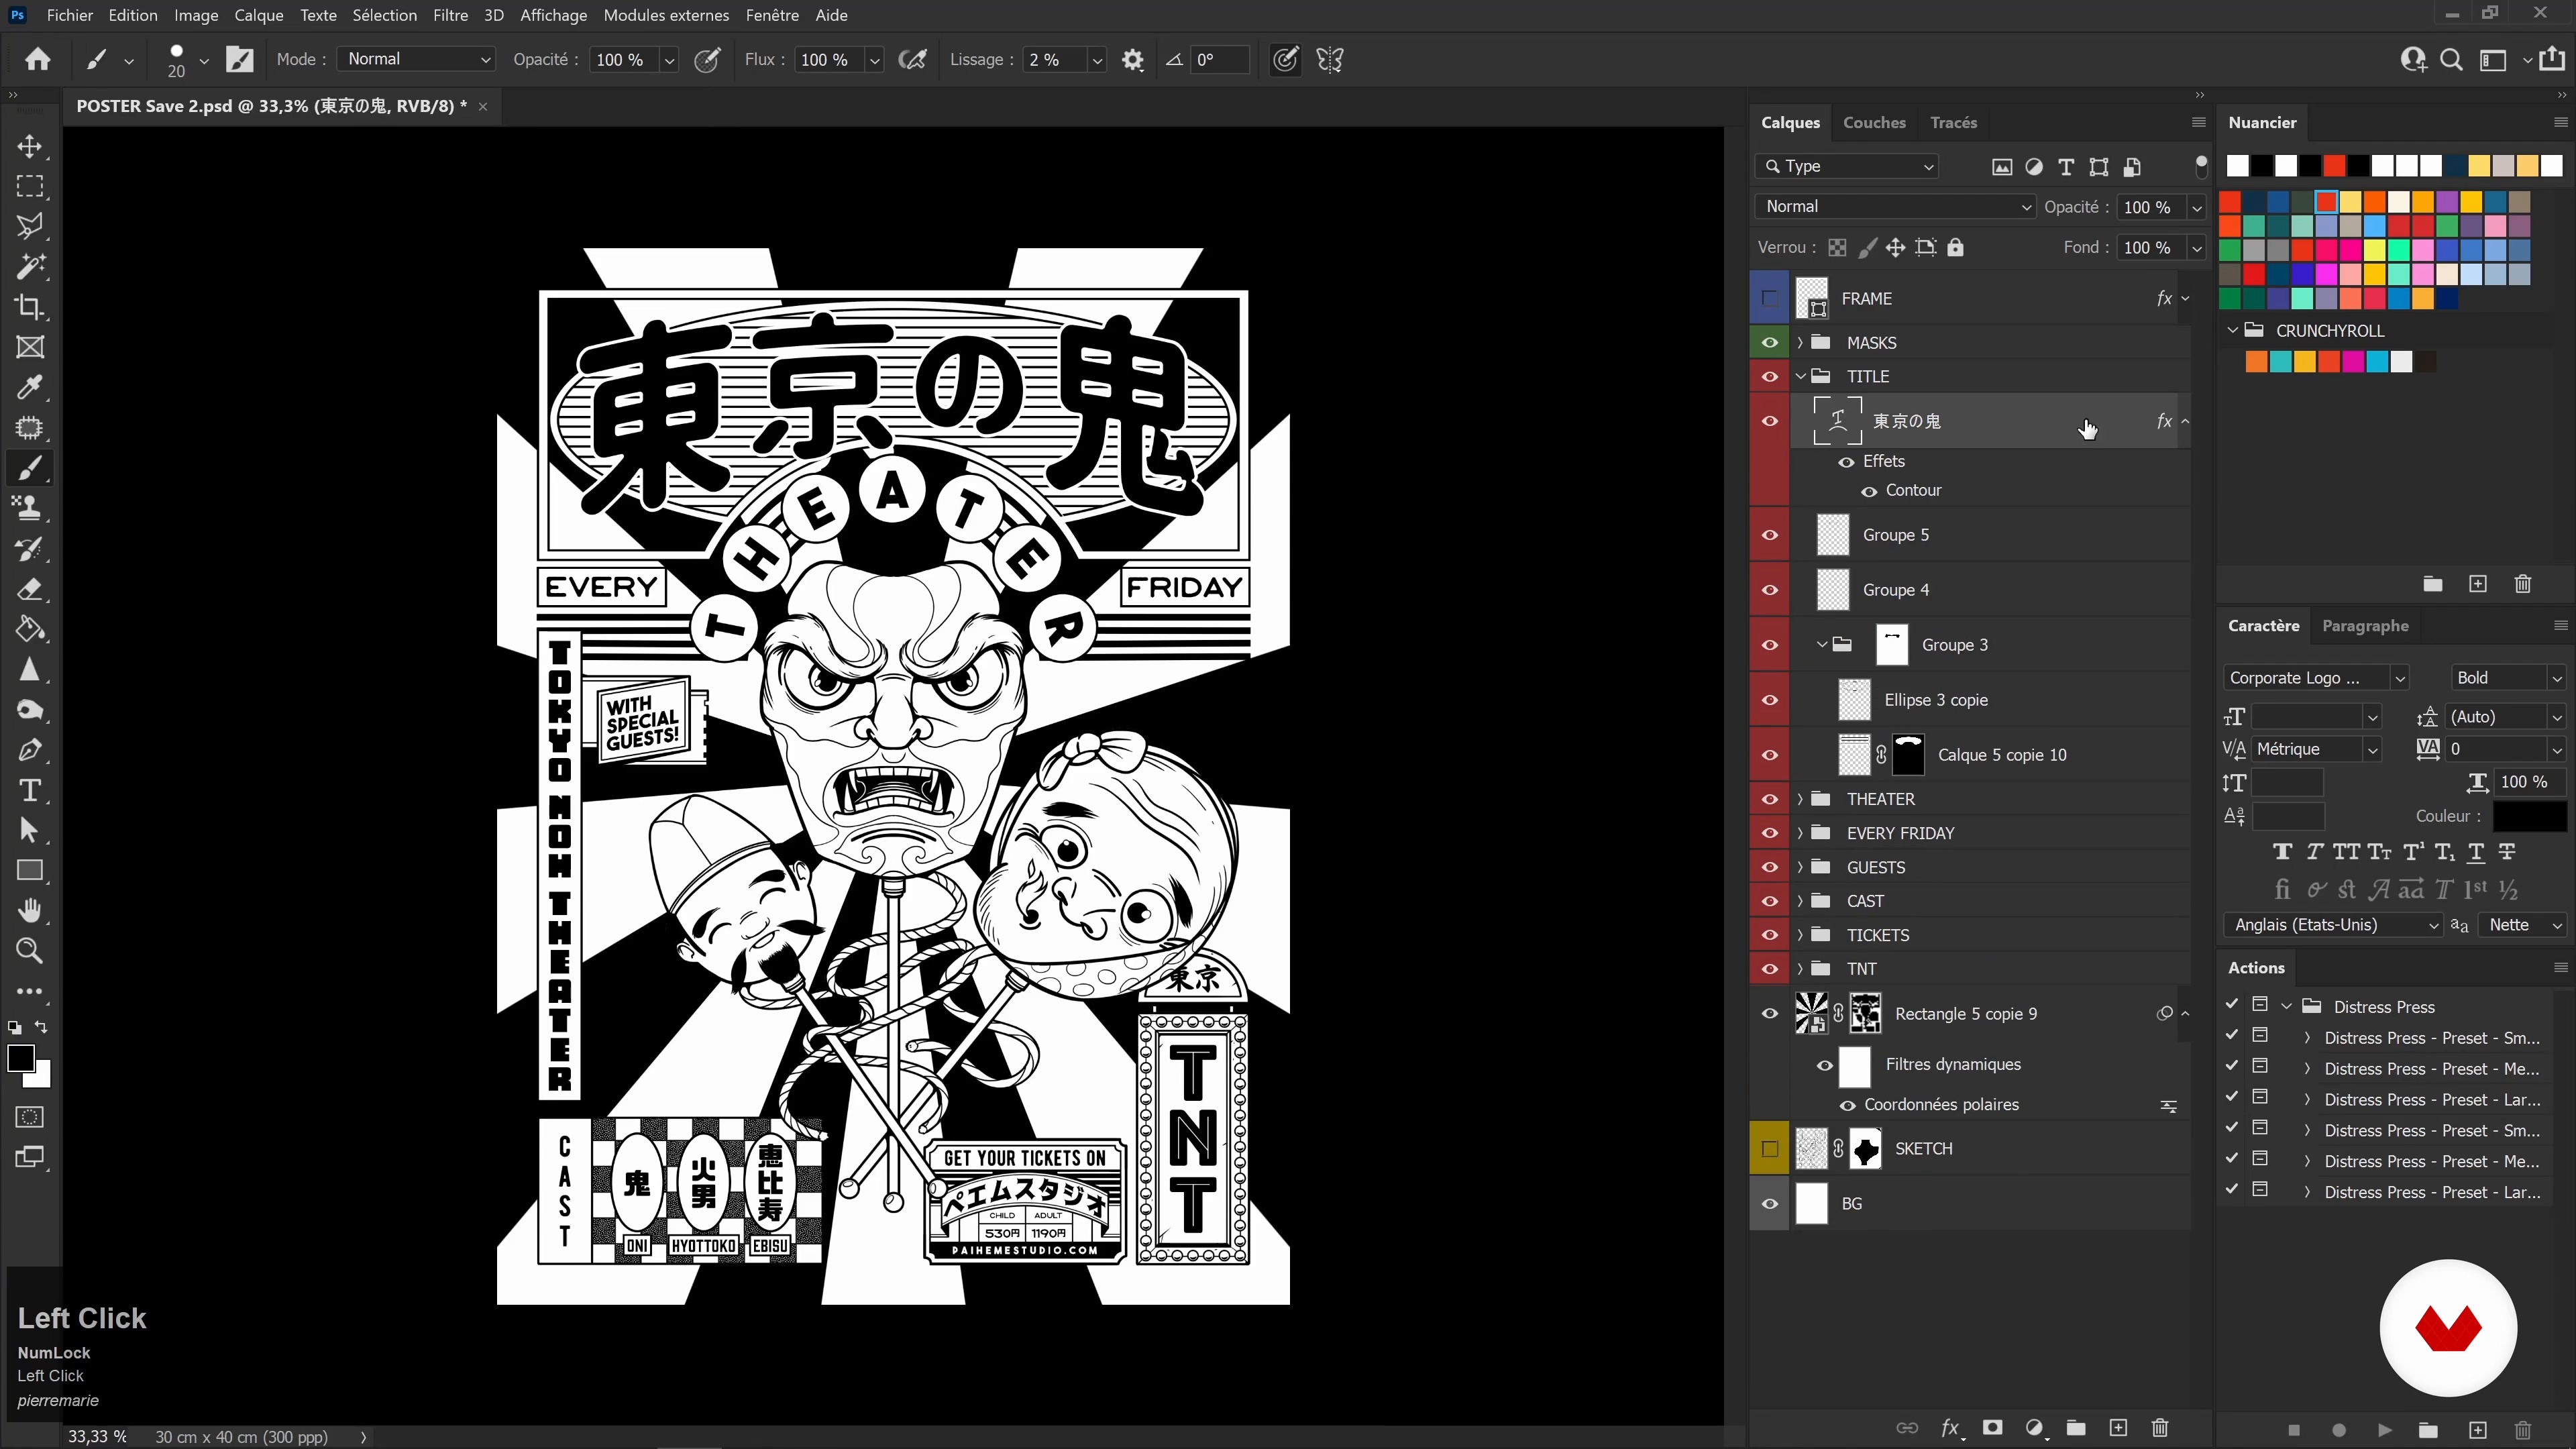Screen dimensions: 2576x1449
Task: Close the POSTER Save 2.psd tab
Action: [x=483, y=106]
